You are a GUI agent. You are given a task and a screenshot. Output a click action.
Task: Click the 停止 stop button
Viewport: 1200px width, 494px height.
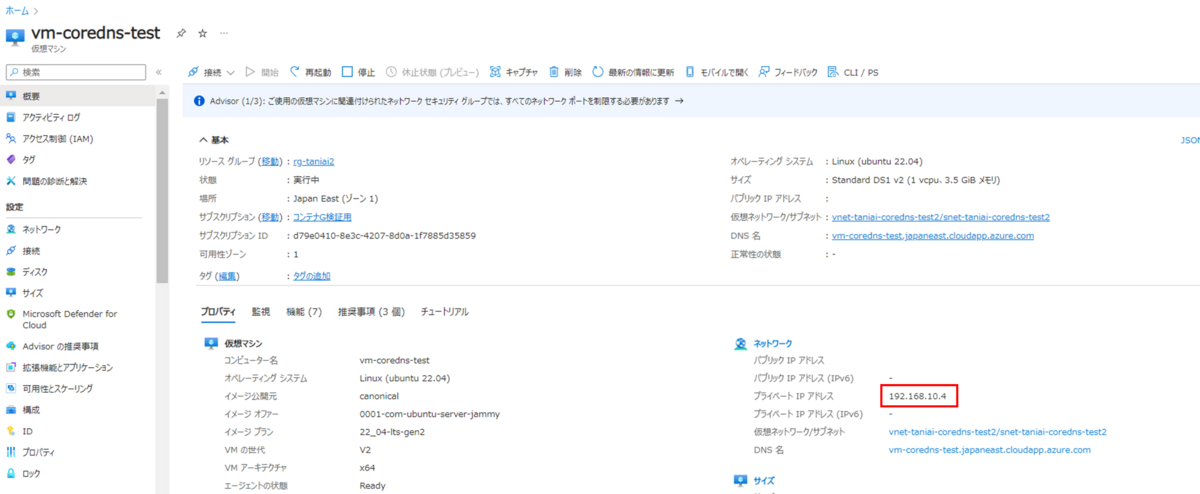[x=358, y=72]
